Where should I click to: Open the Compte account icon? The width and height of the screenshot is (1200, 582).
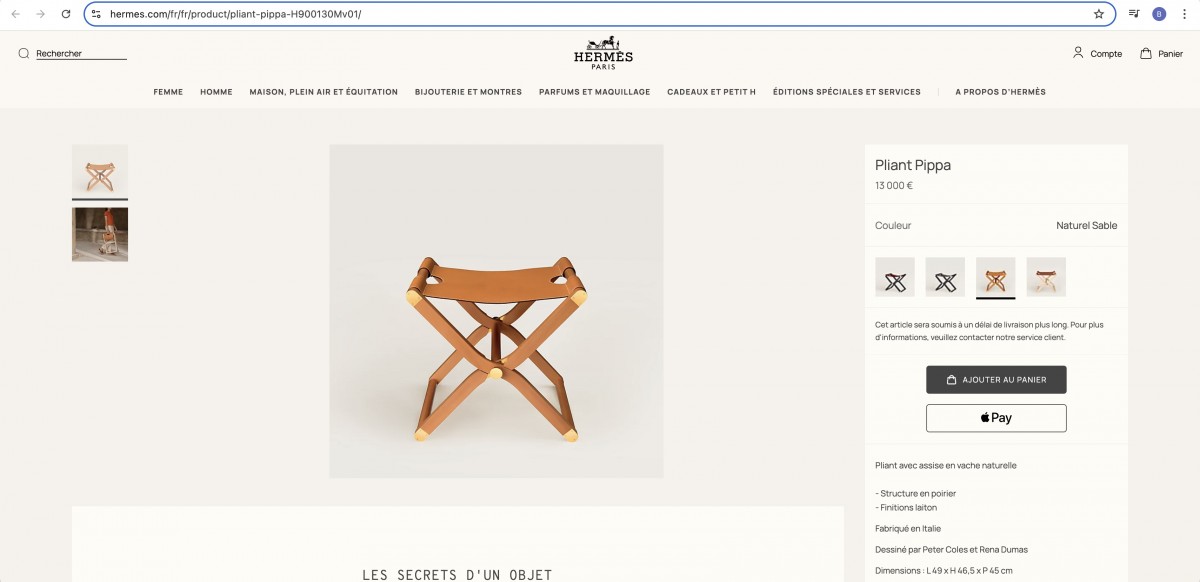[x=1078, y=52]
